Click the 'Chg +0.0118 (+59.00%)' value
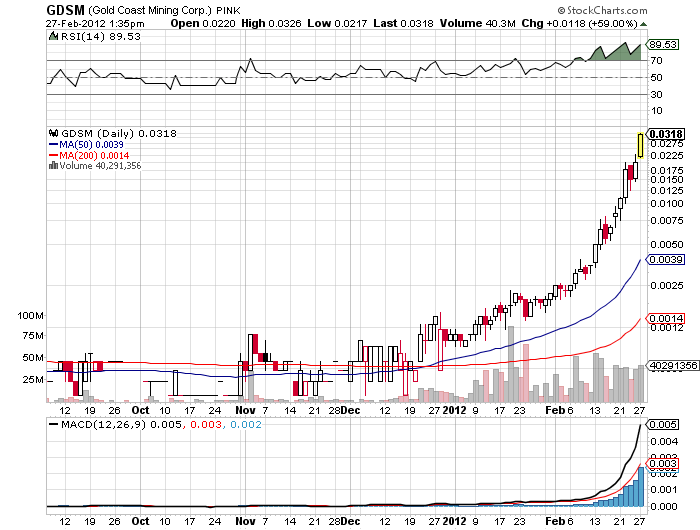The height and width of the screenshot is (530, 700). coord(579,23)
